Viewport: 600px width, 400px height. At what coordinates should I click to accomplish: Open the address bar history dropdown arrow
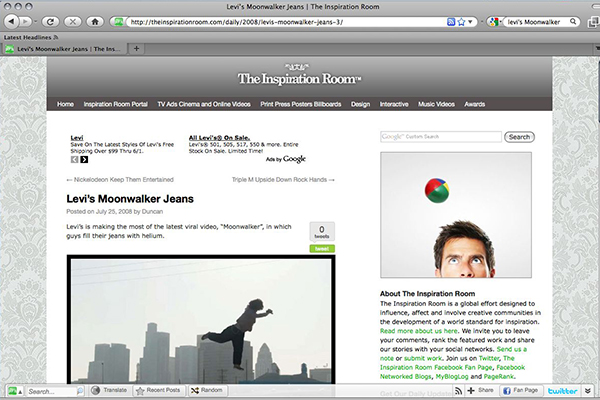click(470, 22)
